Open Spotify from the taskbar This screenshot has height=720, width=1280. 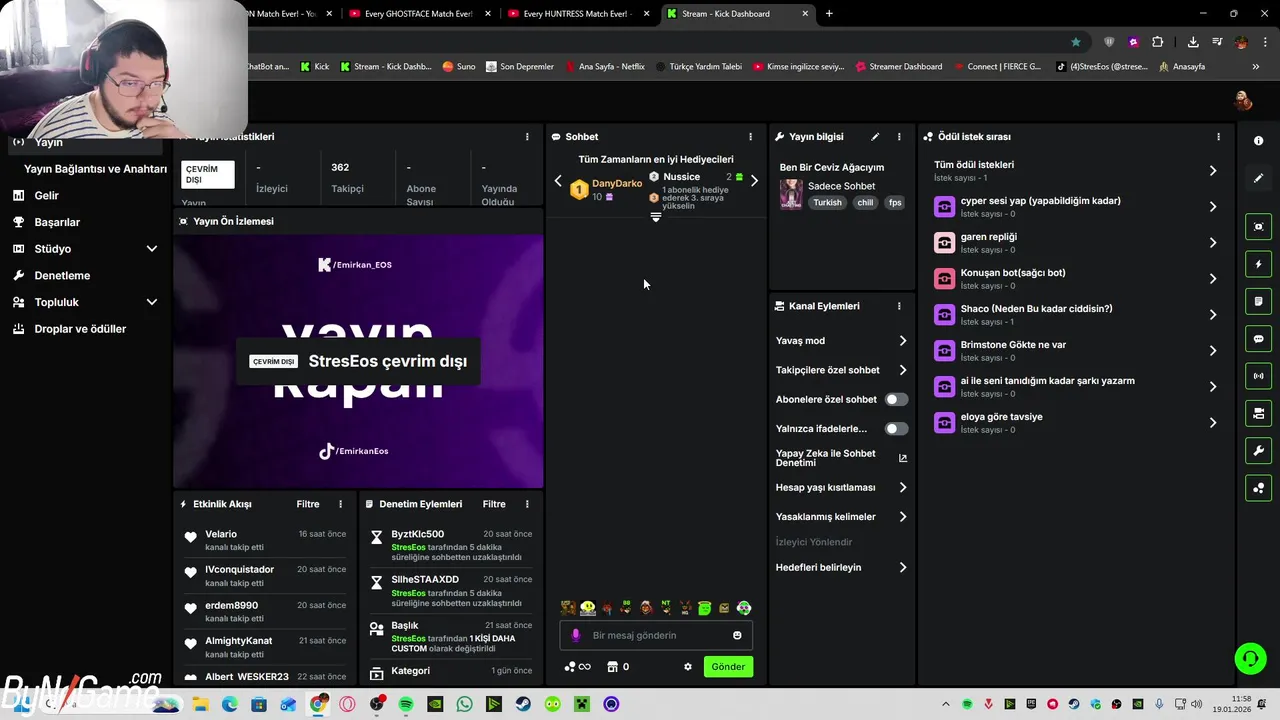[x=406, y=704]
